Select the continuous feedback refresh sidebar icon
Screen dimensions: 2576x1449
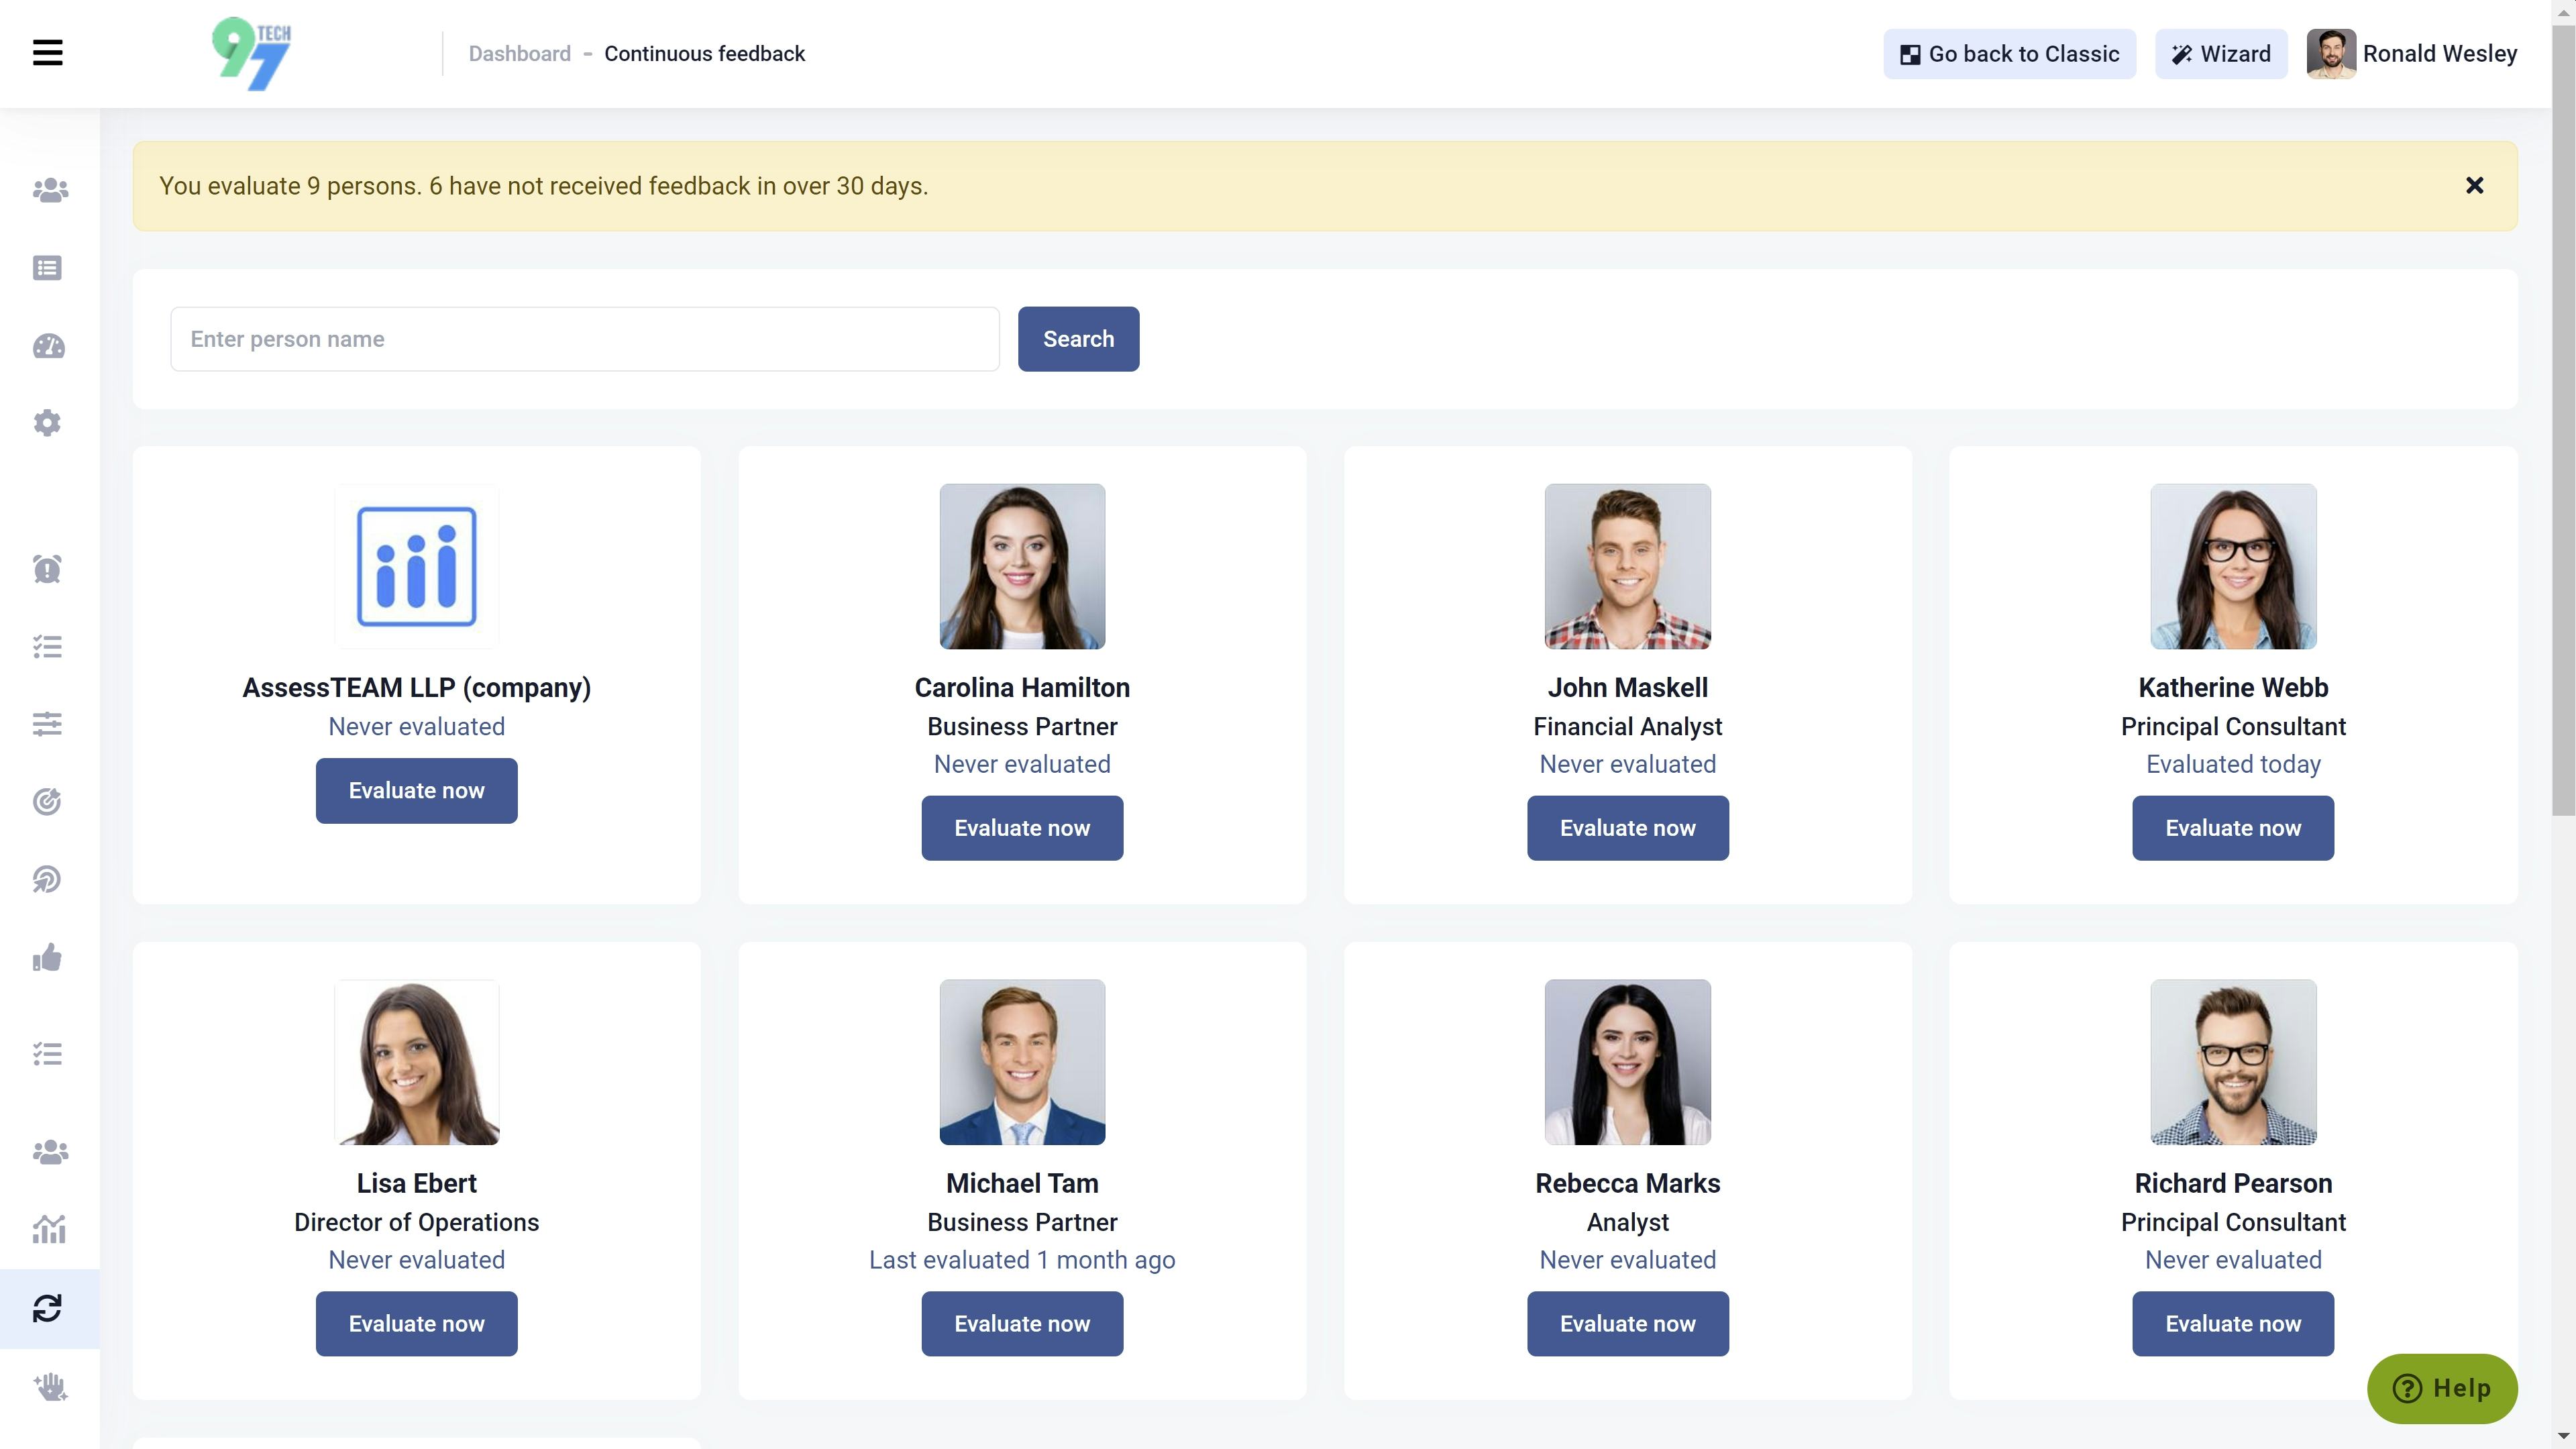(48, 1308)
